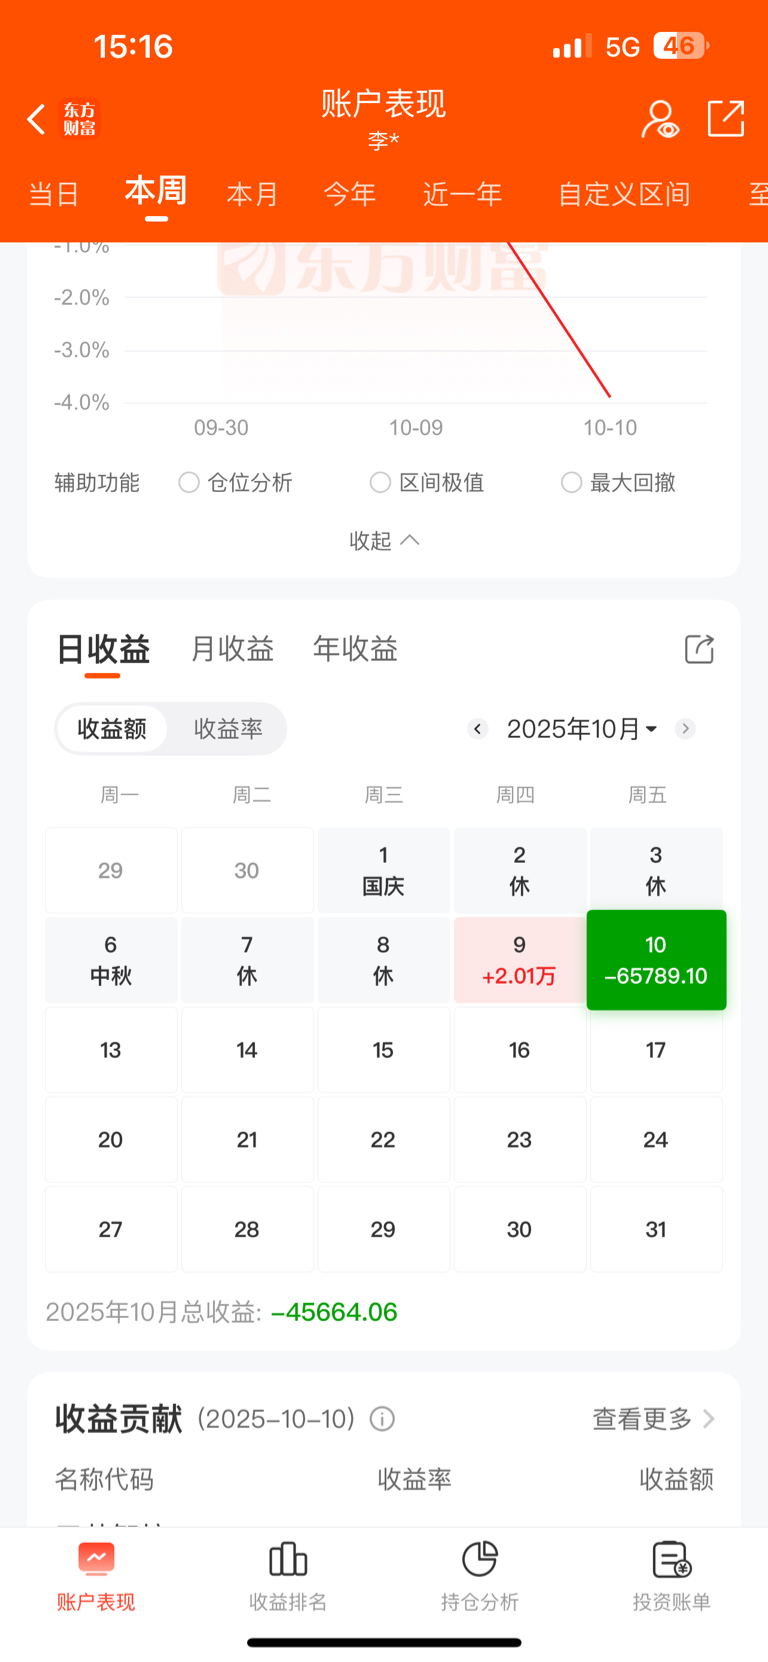Go to previous month arrow
Screen dimensions: 768x1662
click(x=478, y=729)
